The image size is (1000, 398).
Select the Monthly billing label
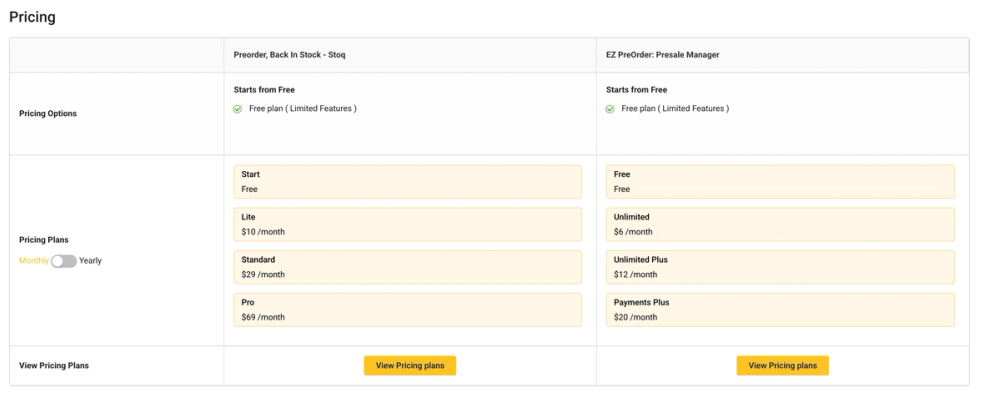click(34, 261)
